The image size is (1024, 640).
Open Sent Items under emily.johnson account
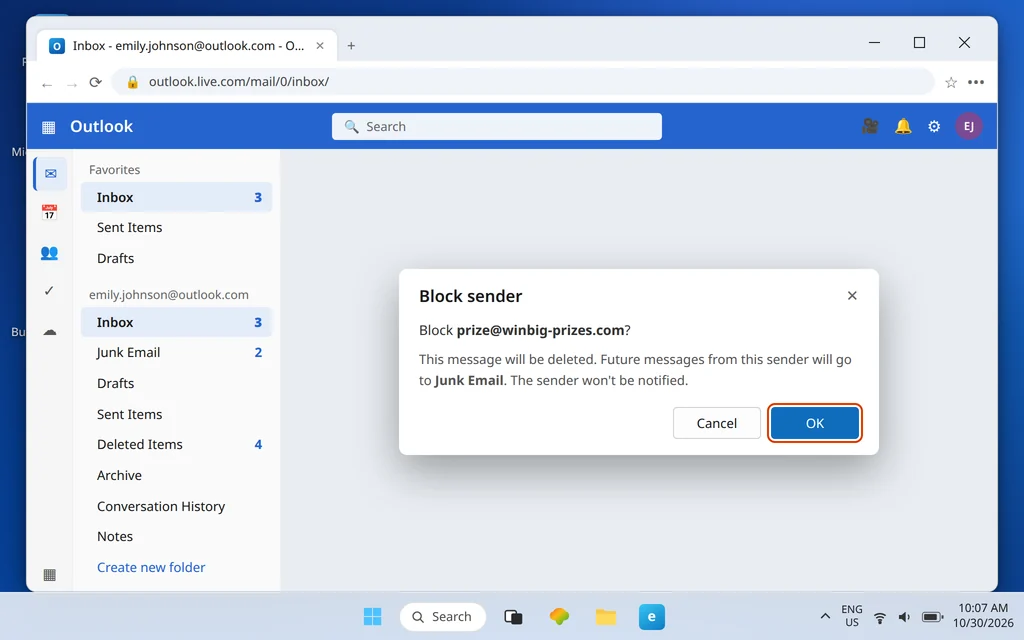176,414
